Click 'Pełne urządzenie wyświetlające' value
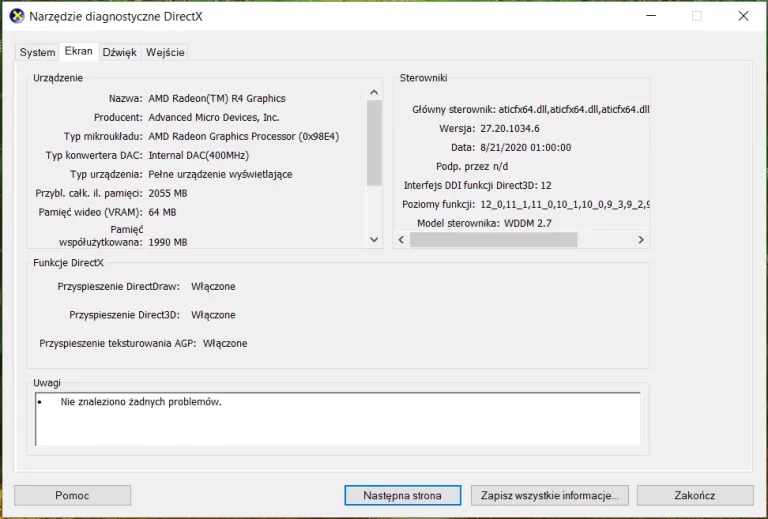 (220, 175)
